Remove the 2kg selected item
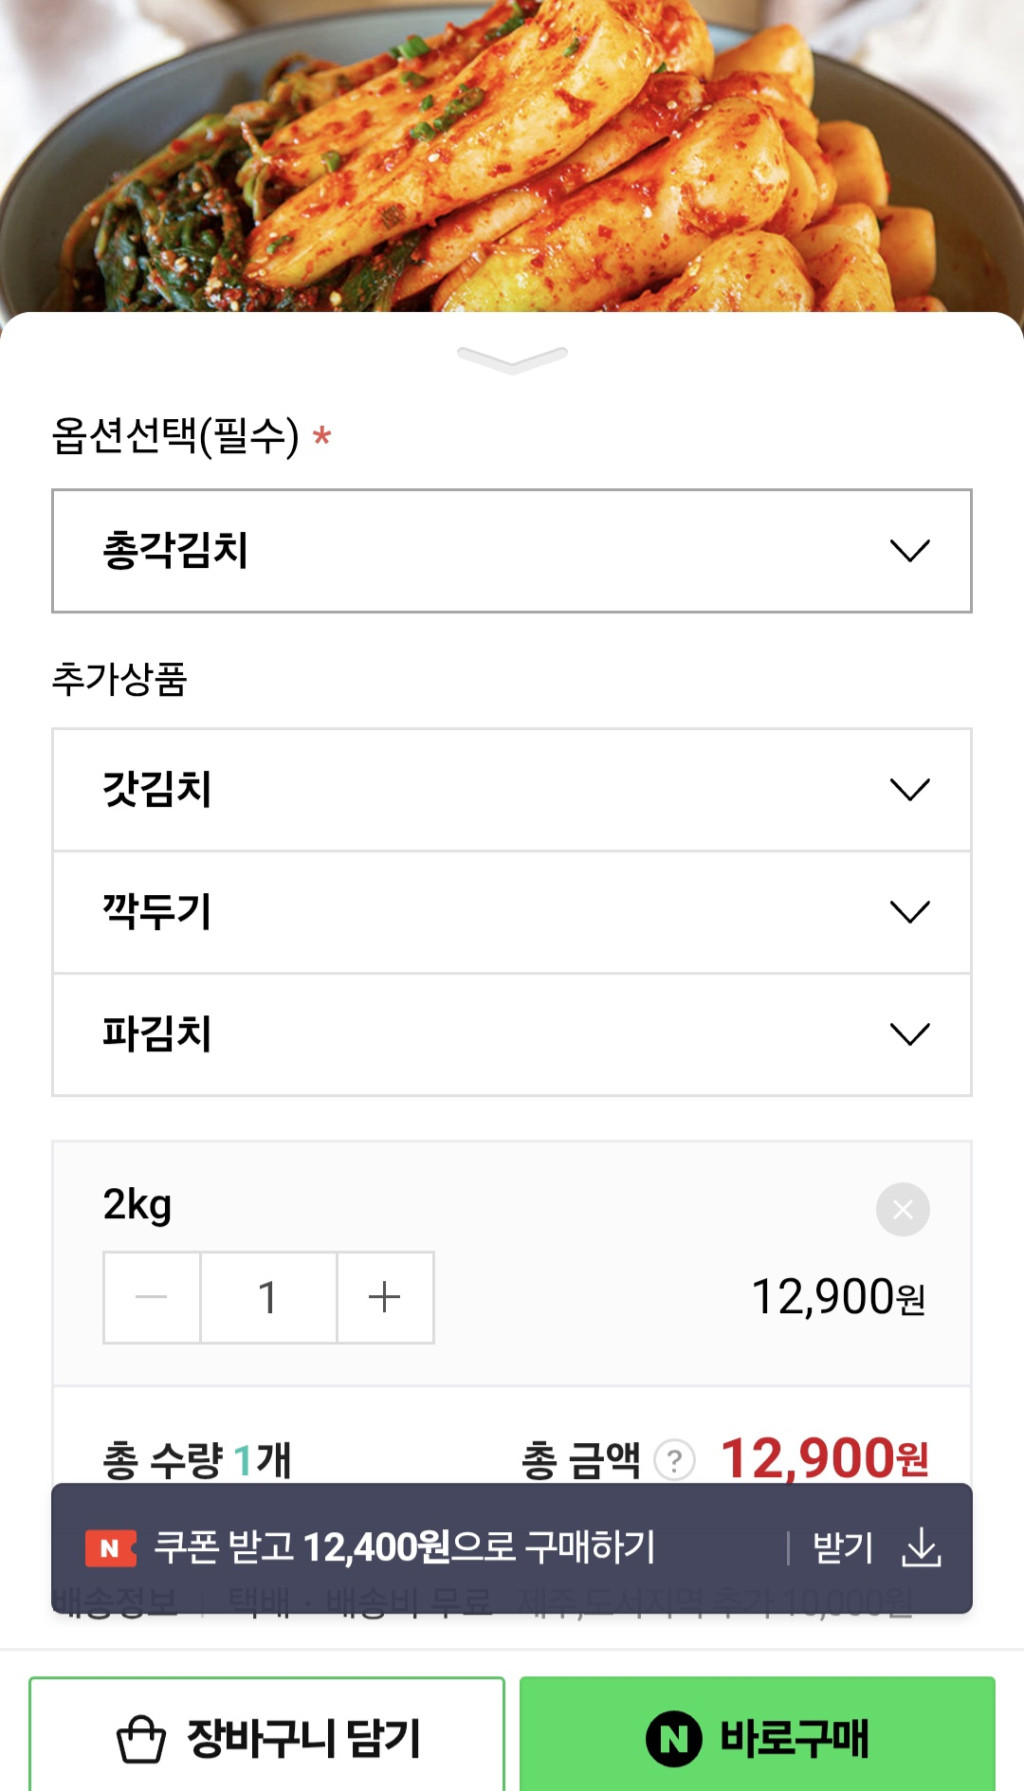1024x1791 pixels. 902,1210
